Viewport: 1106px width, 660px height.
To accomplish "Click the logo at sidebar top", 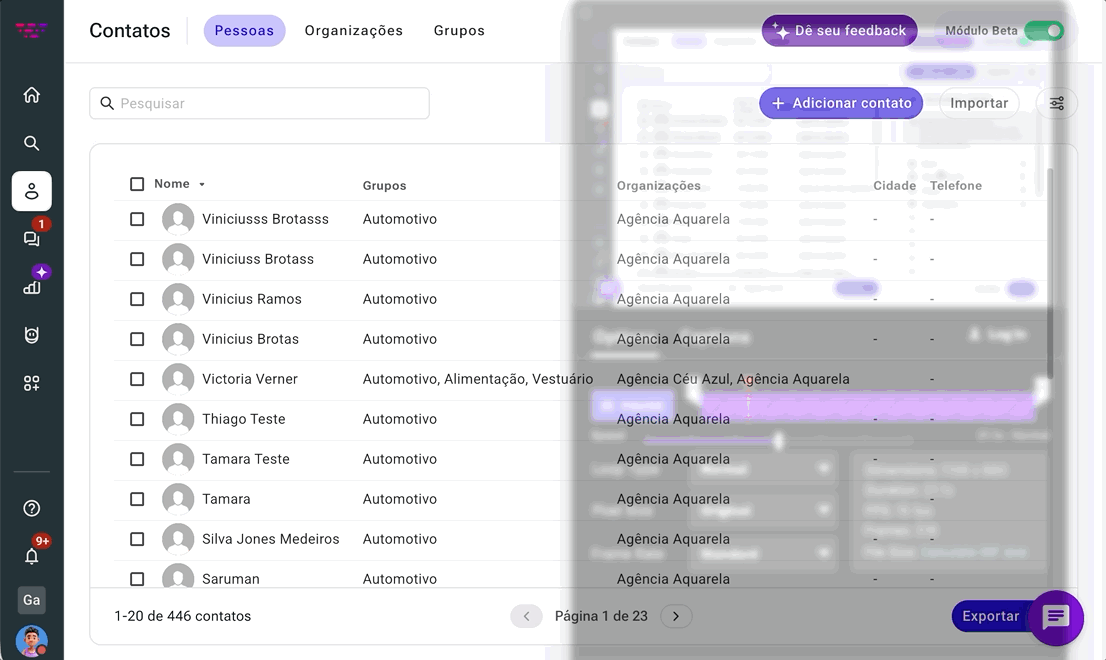I will point(32,30).
